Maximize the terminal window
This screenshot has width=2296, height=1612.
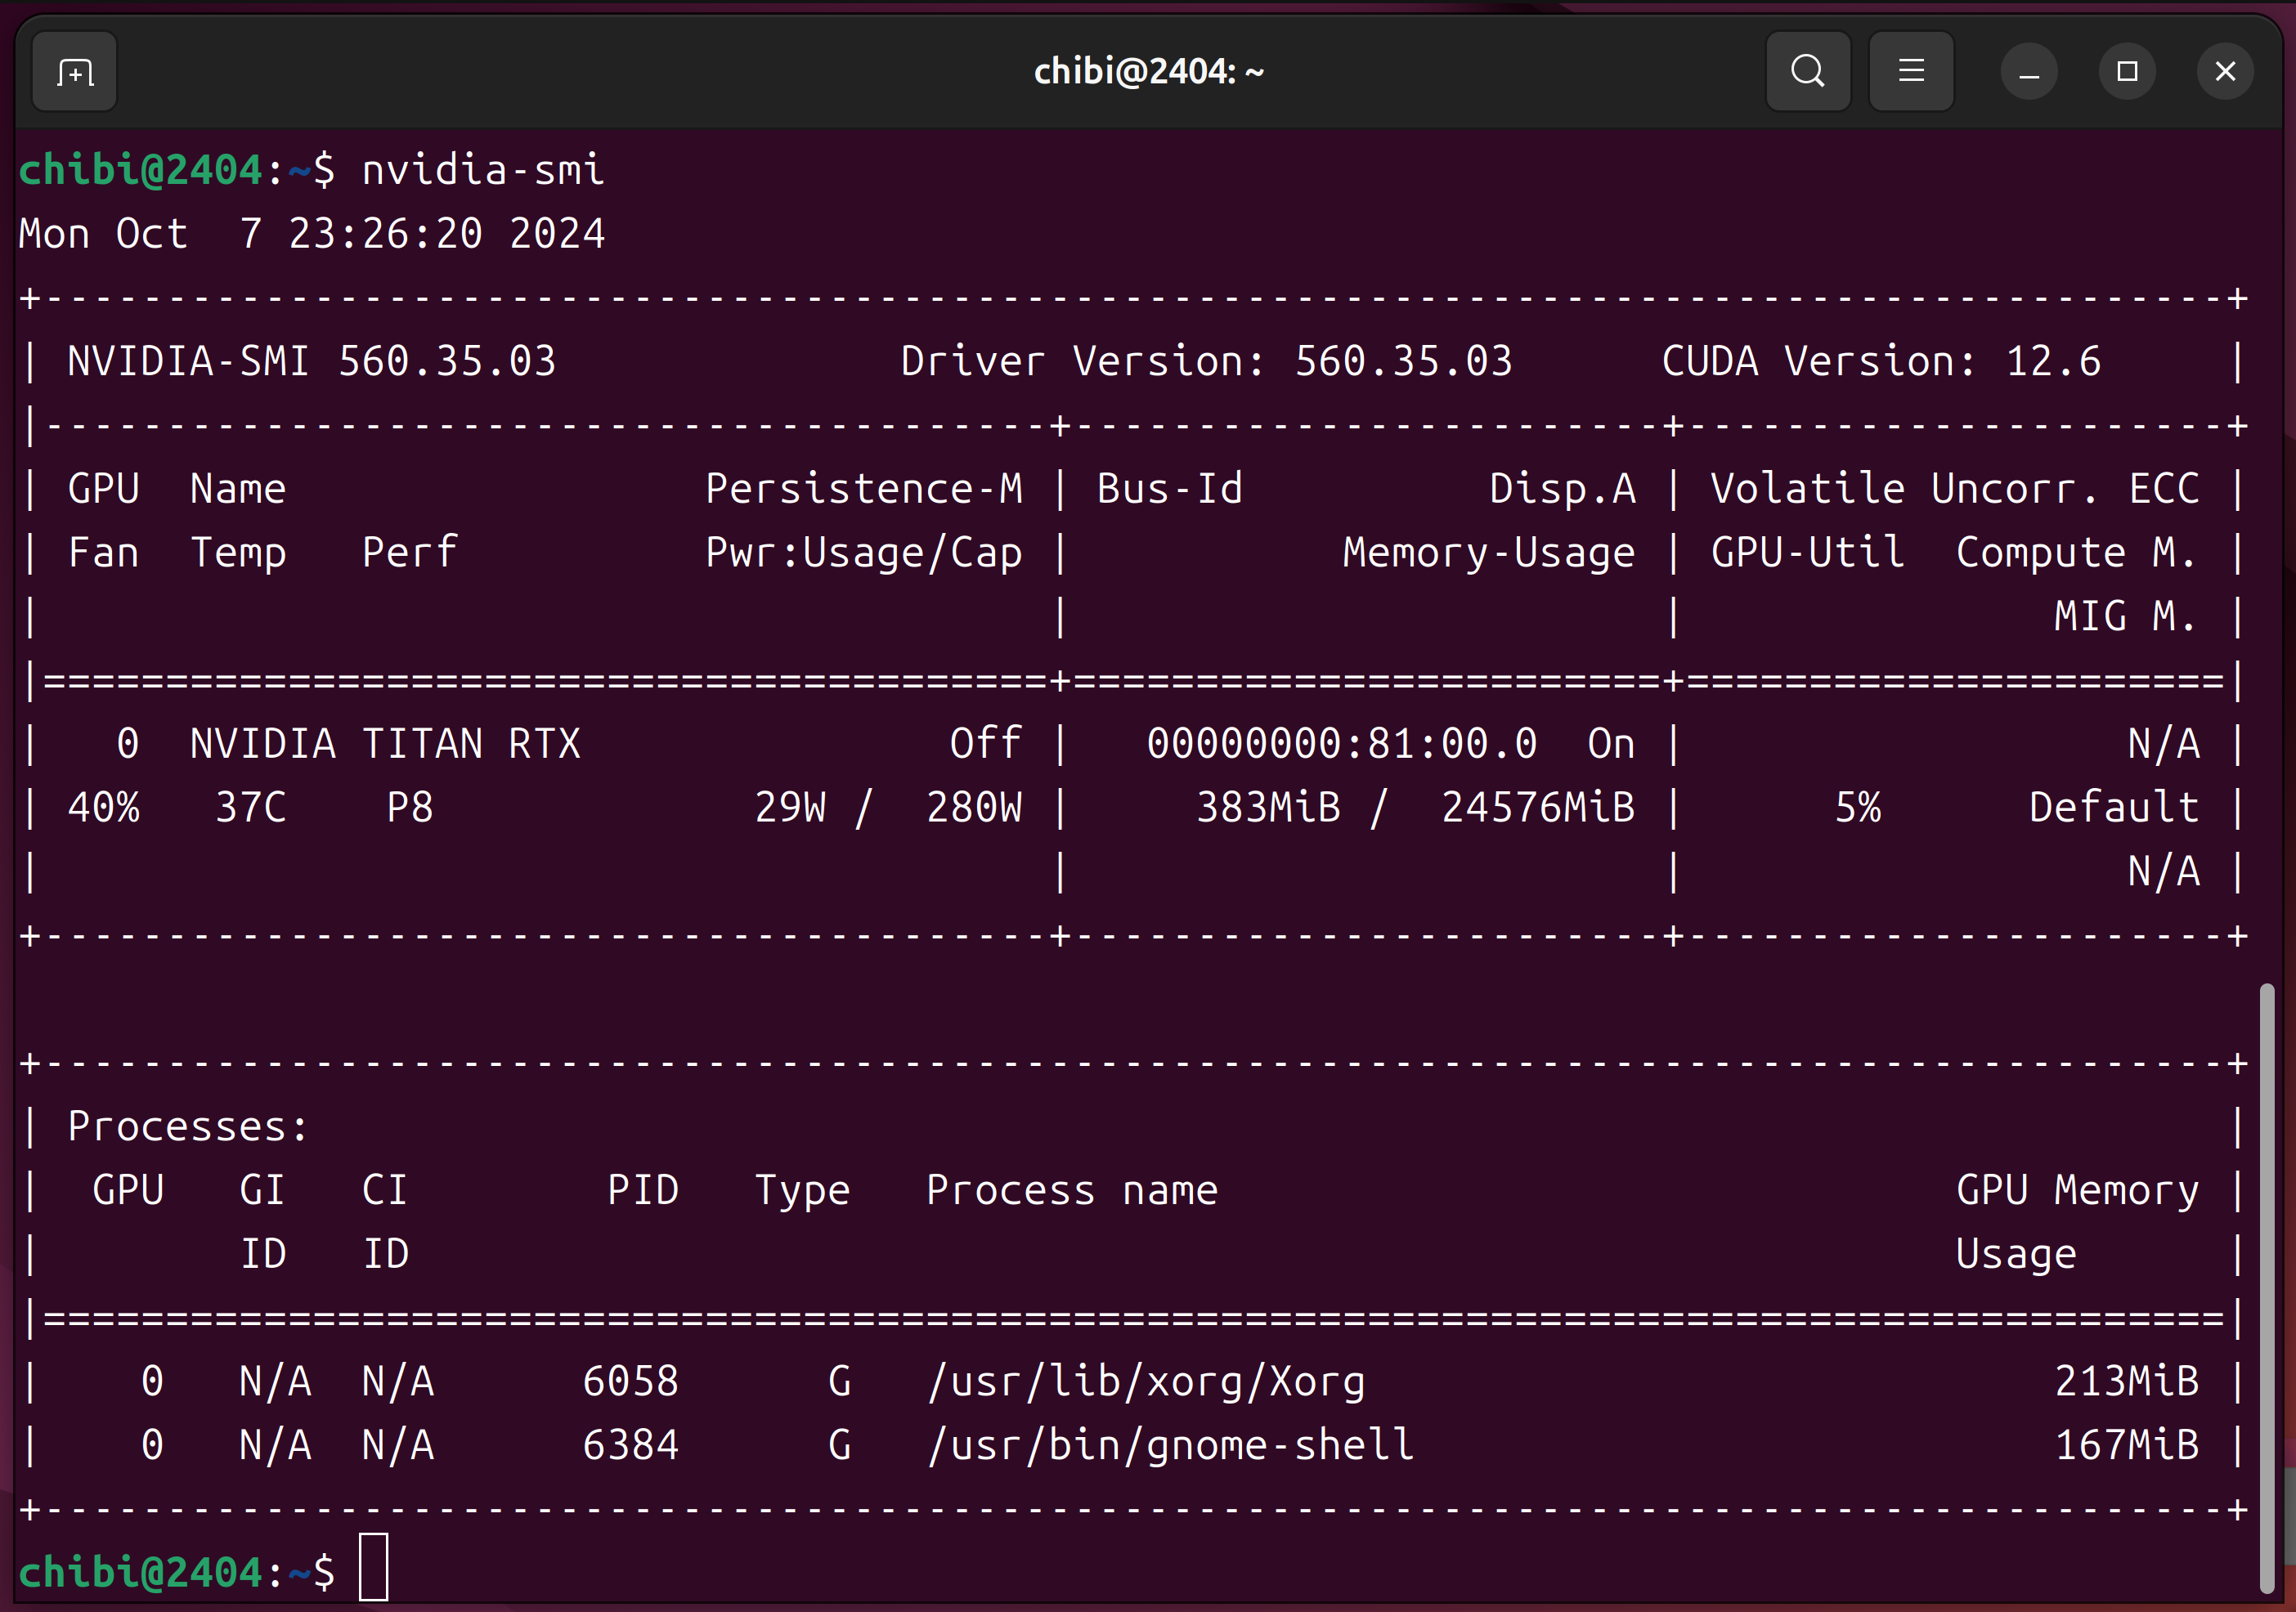pyautogui.click(x=2127, y=72)
